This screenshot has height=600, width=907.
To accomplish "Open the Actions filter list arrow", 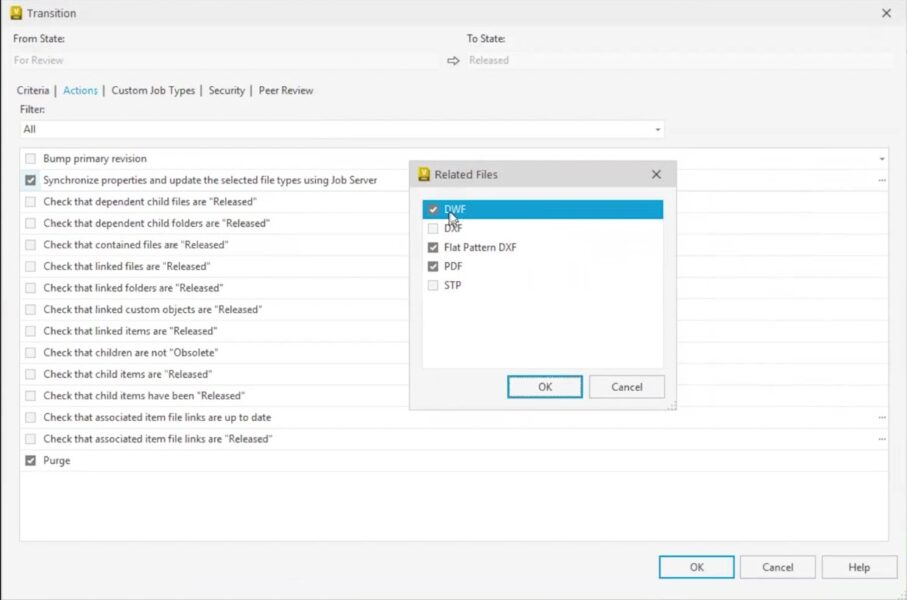I will pos(658,129).
